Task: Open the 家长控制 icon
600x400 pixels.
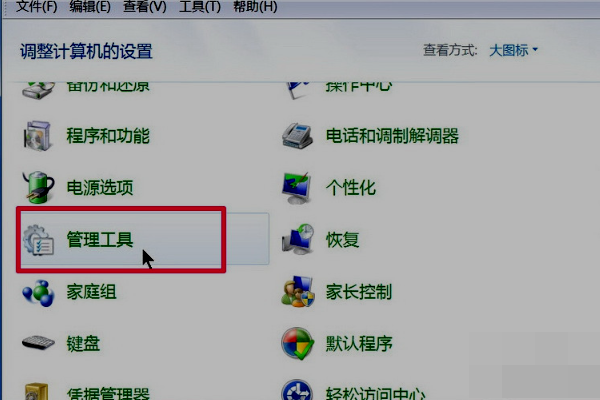Action: coord(298,292)
